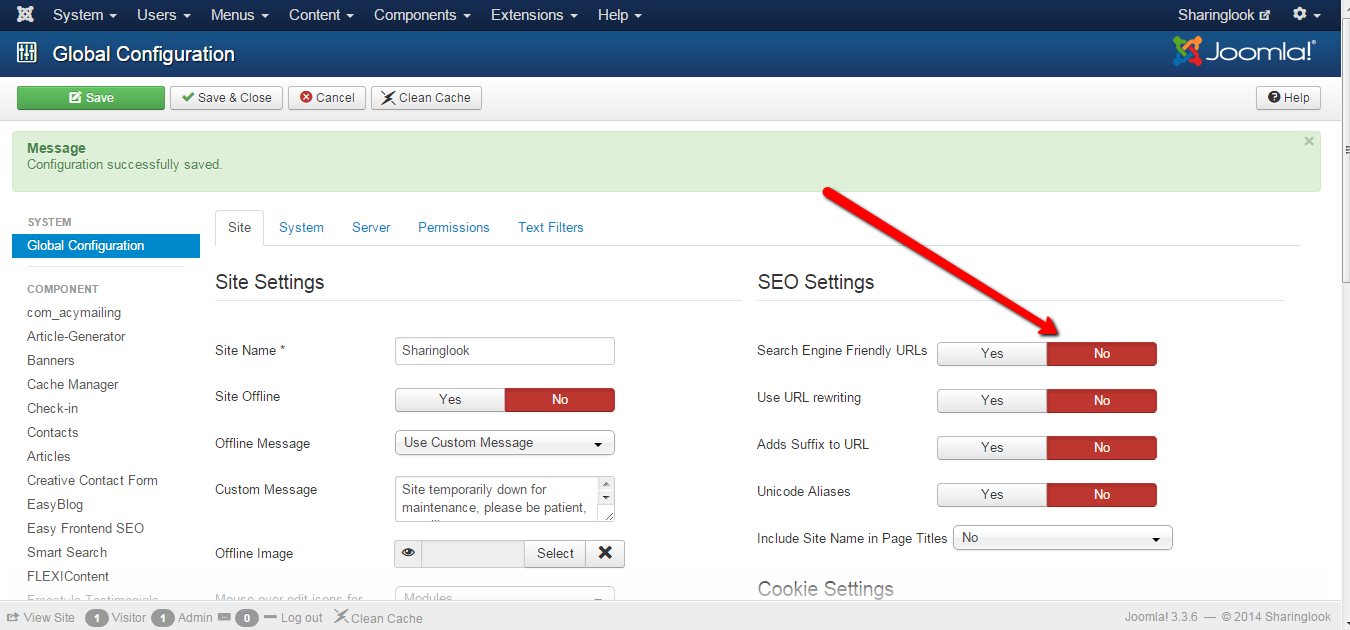Open FLEXIContent in sidebar
The image size is (1350, 630).
[x=68, y=577]
